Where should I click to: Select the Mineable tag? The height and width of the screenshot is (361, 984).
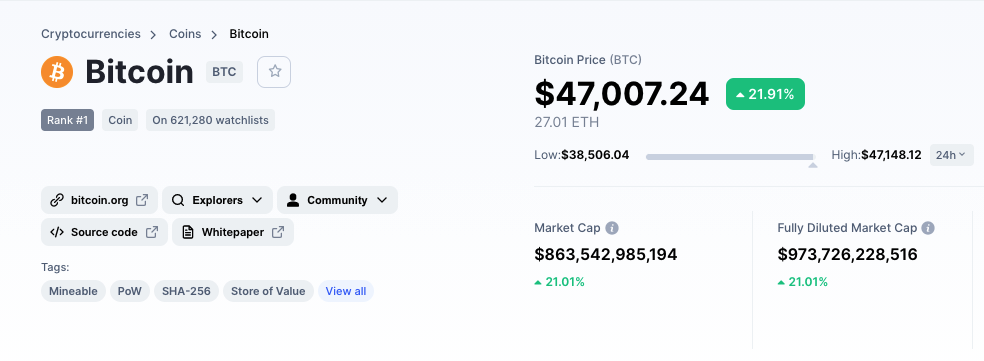pos(73,291)
